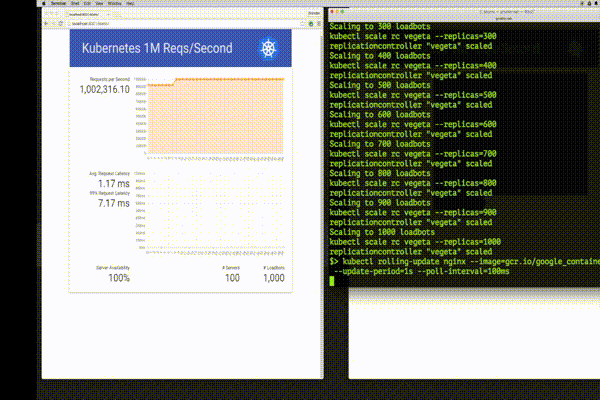Open the Terminal application menu
Screen dimensions: 600x400
pos(59,3)
